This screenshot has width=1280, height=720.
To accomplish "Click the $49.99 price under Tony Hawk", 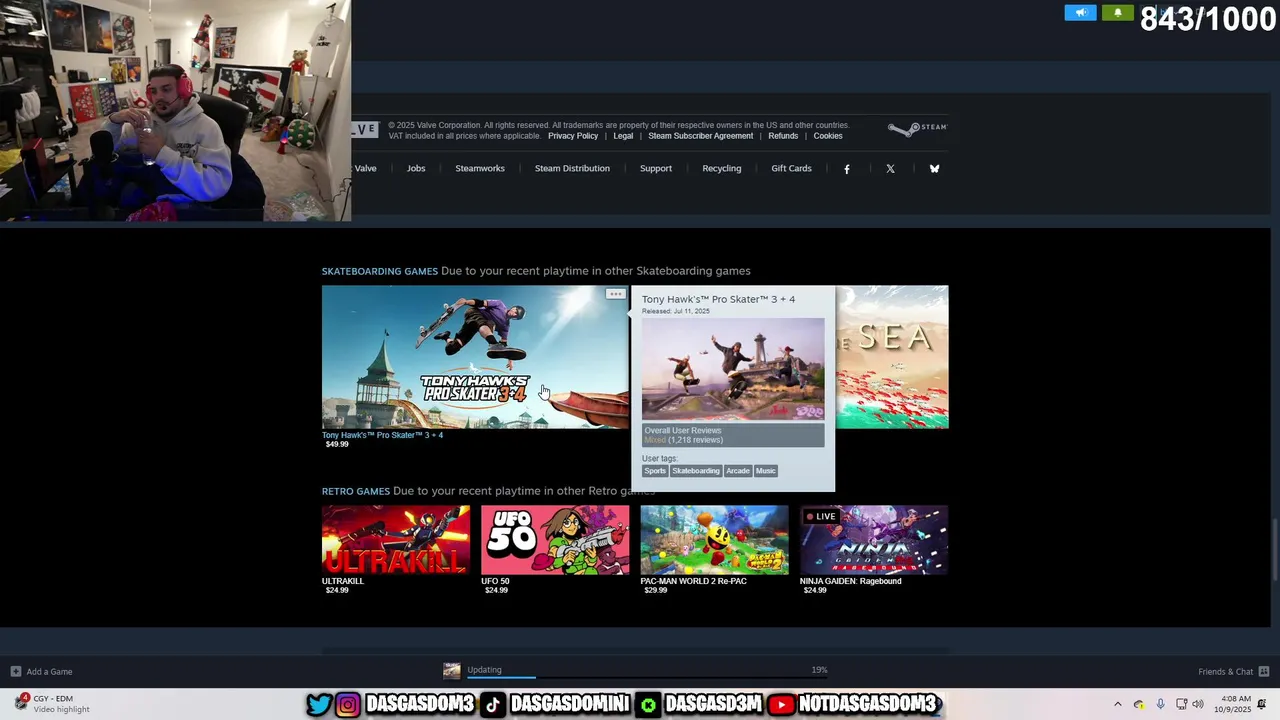I will point(337,444).
